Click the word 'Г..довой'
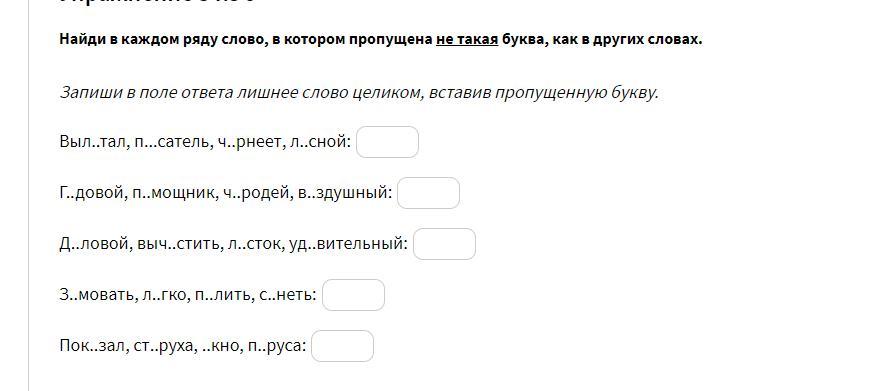This screenshot has width=885, height=391. point(93,193)
